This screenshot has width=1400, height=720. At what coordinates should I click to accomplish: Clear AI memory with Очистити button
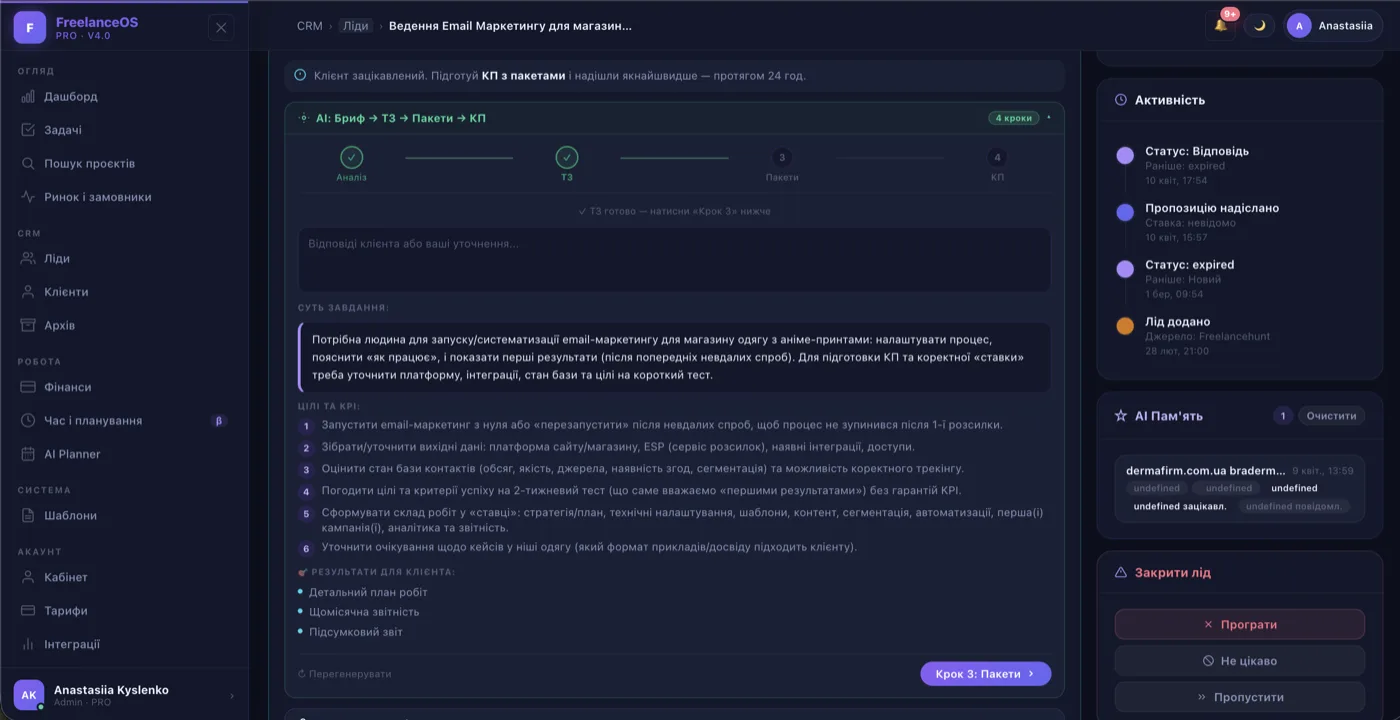pyautogui.click(x=1331, y=415)
